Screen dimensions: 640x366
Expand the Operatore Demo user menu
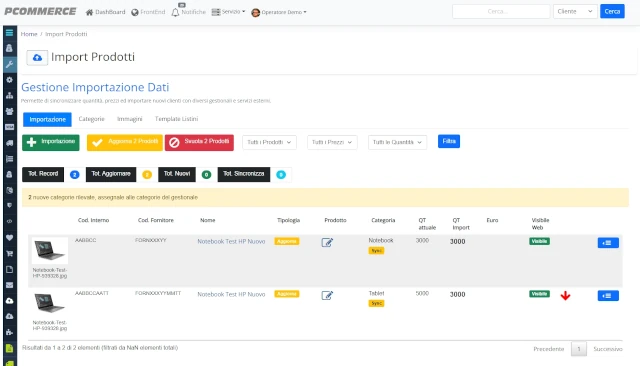click(279, 12)
